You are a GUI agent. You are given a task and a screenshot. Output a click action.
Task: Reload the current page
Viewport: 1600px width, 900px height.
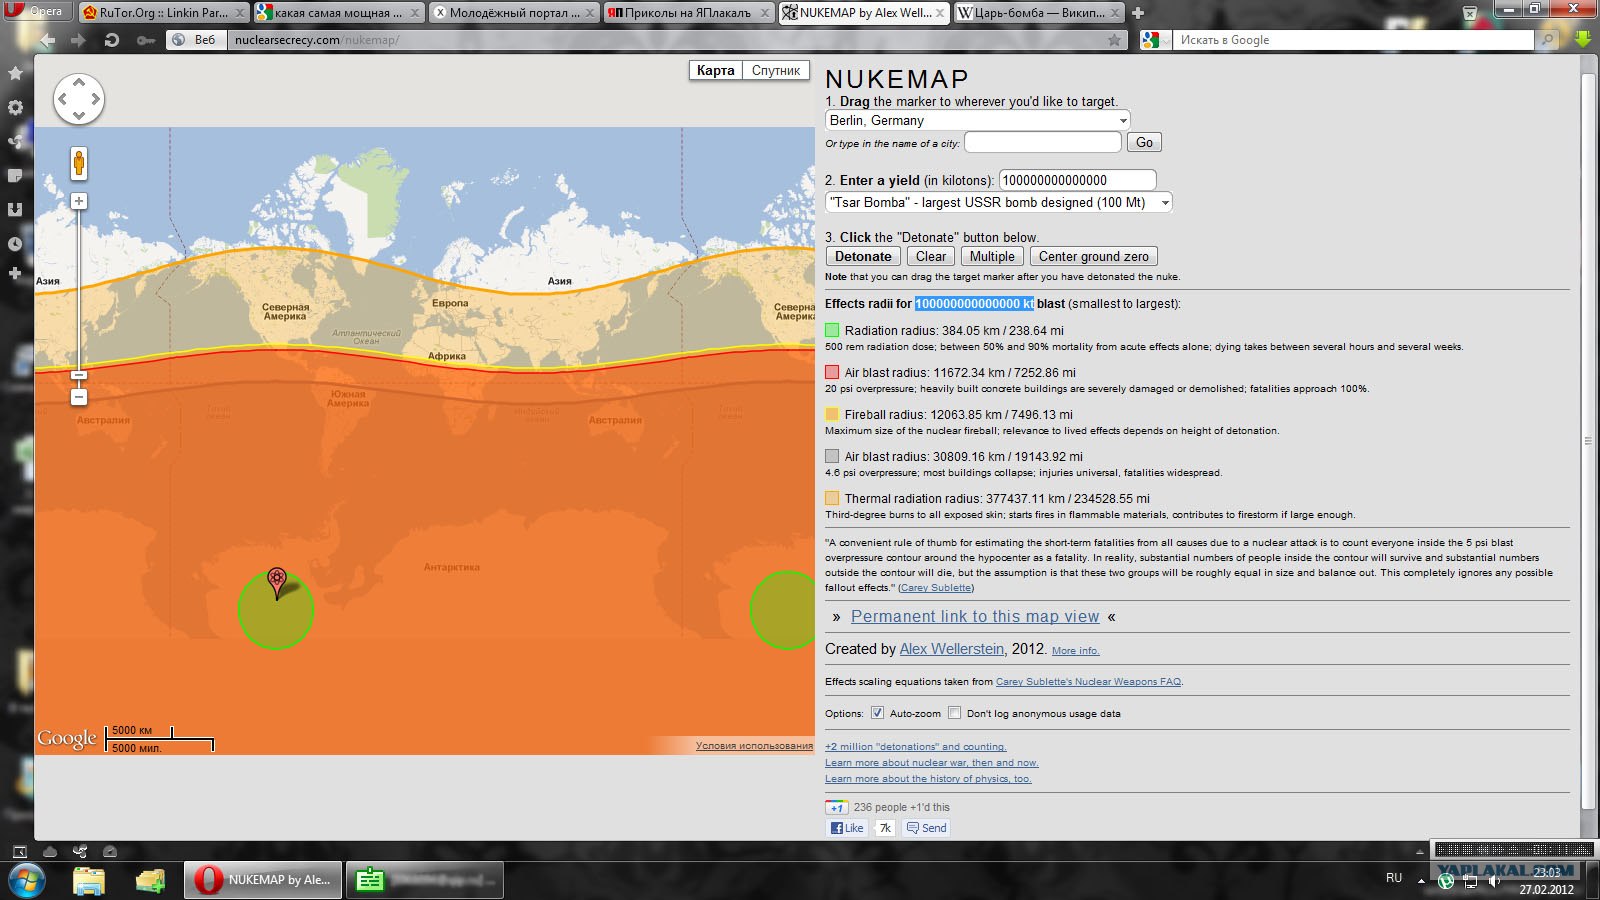click(112, 40)
